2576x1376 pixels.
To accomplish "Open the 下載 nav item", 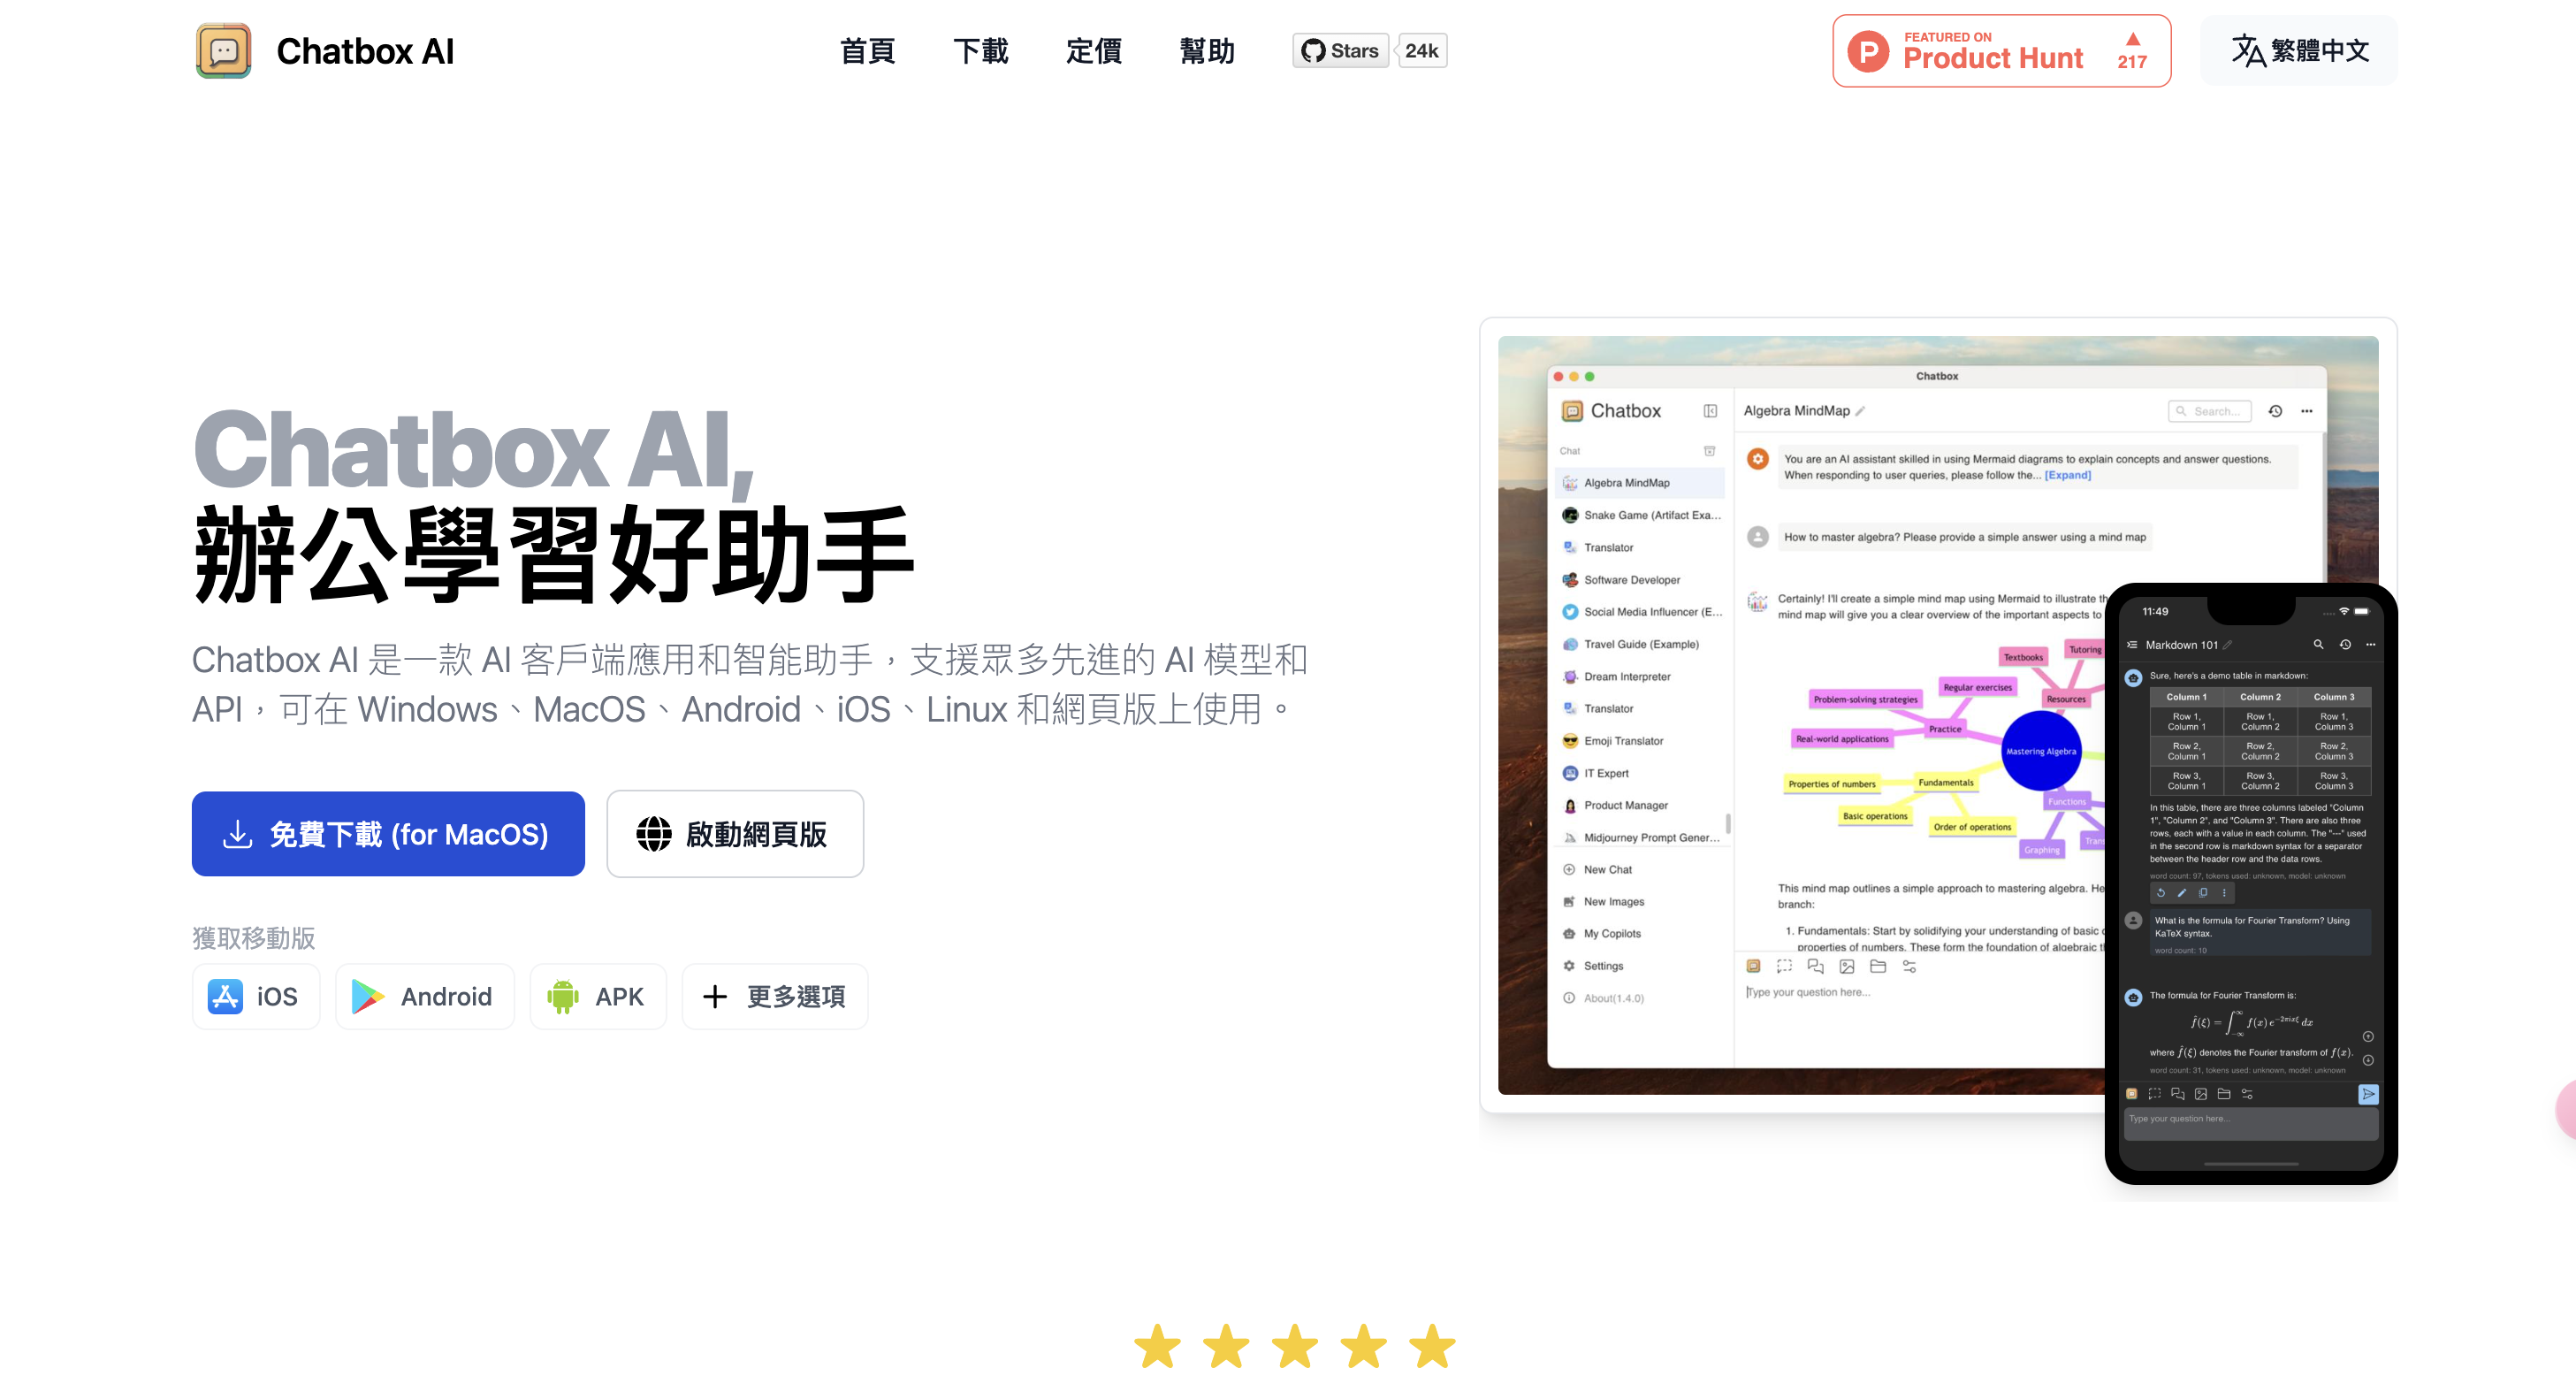I will (x=980, y=51).
